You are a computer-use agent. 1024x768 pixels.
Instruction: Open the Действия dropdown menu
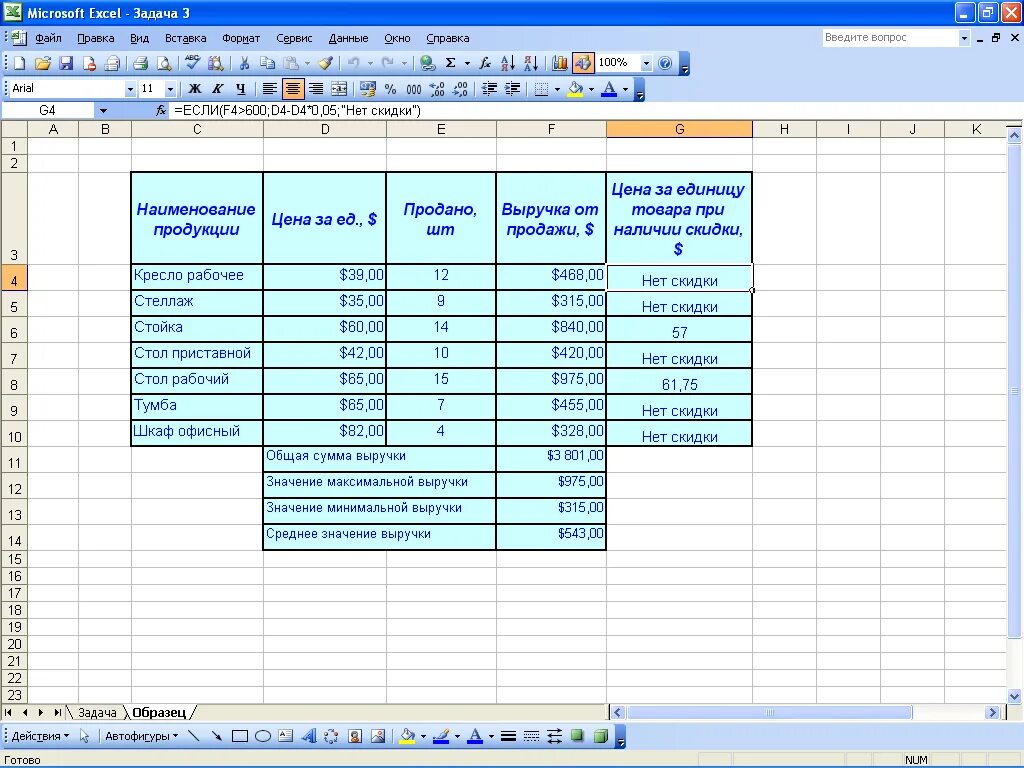40,737
